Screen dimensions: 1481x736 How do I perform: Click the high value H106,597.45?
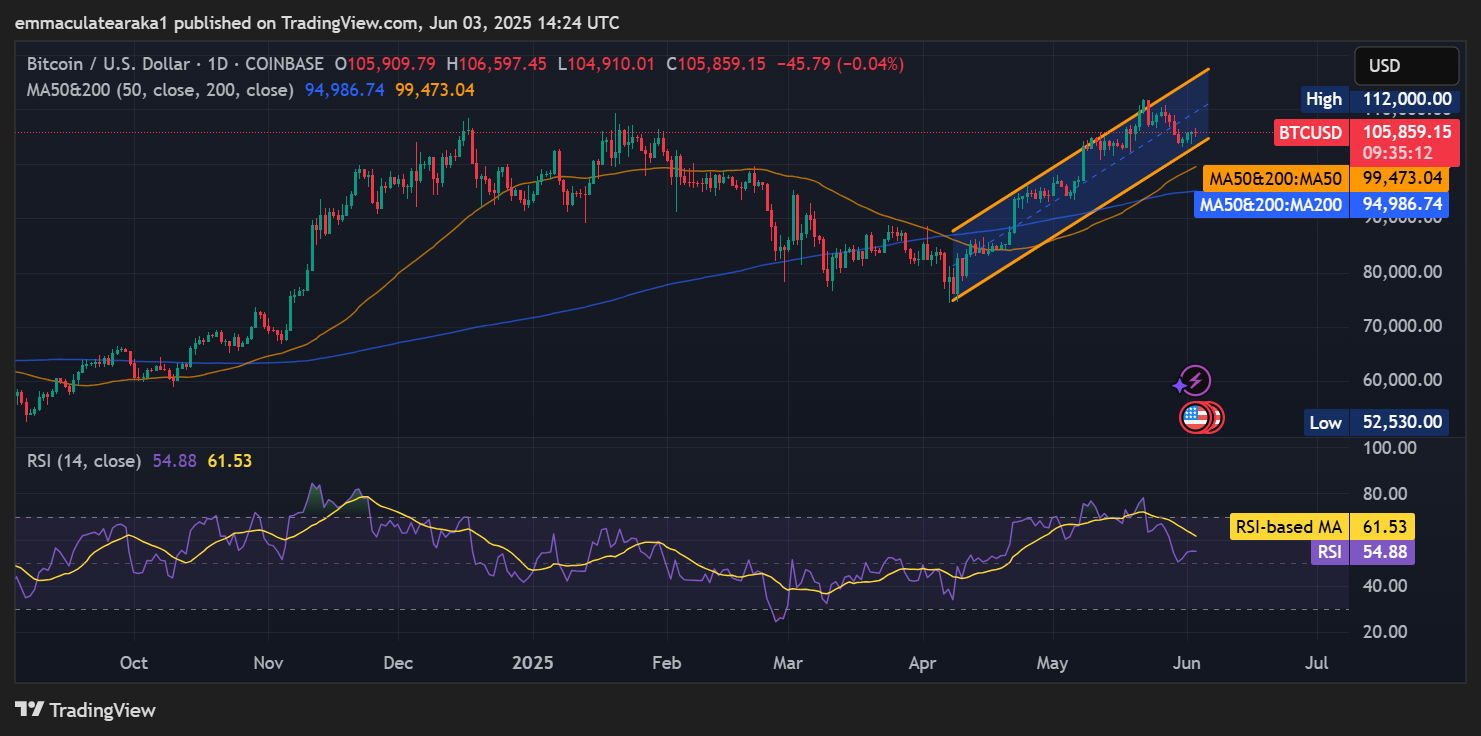click(496, 63)
